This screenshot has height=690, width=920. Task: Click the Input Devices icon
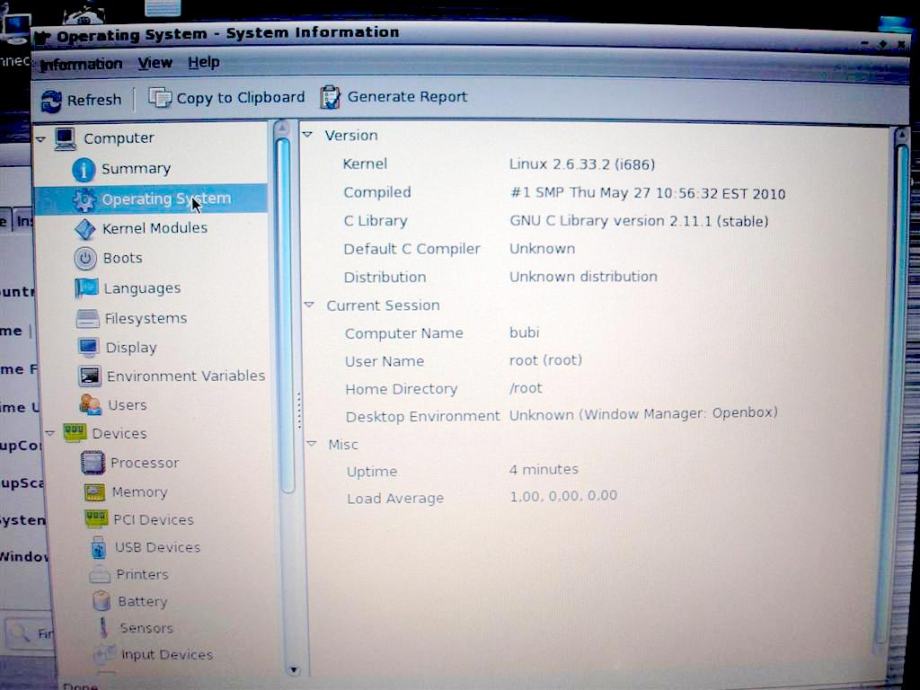click(104, 653)
